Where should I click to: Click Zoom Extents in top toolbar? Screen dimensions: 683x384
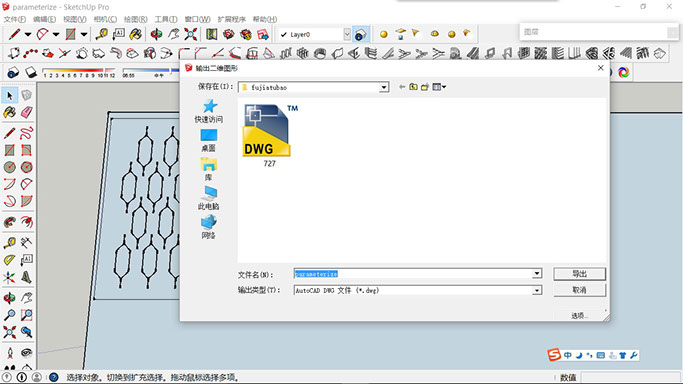coord(190,34)
